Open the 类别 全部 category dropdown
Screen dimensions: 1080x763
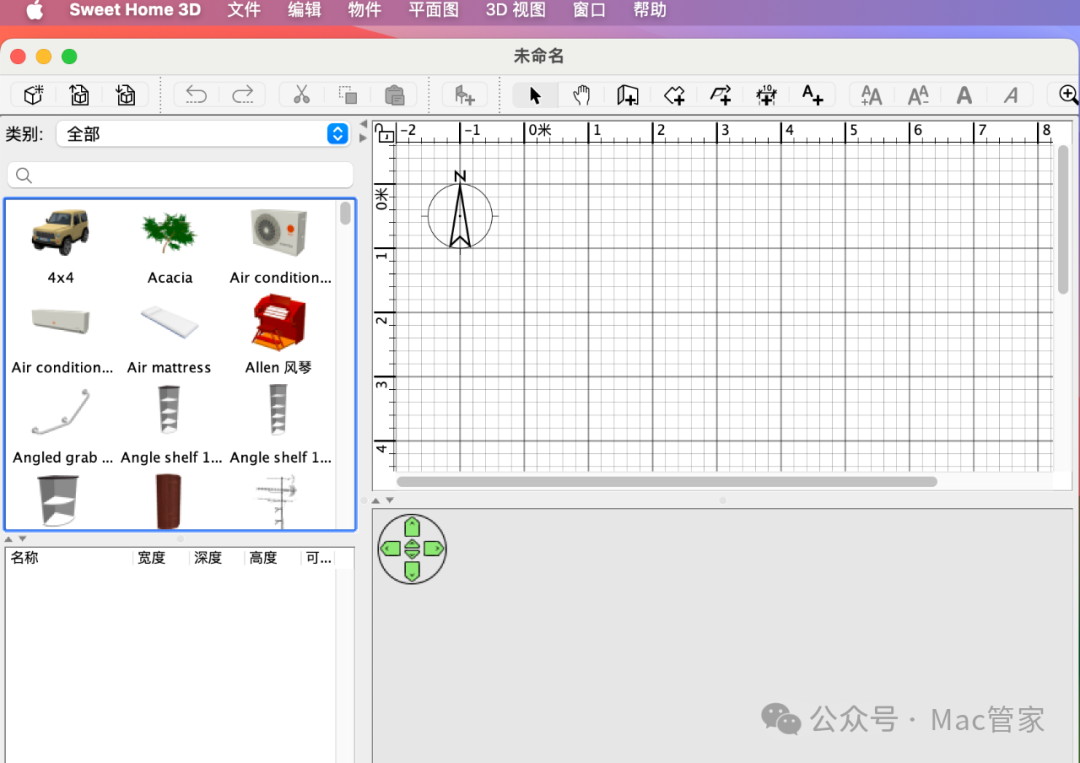coord(203,134)
